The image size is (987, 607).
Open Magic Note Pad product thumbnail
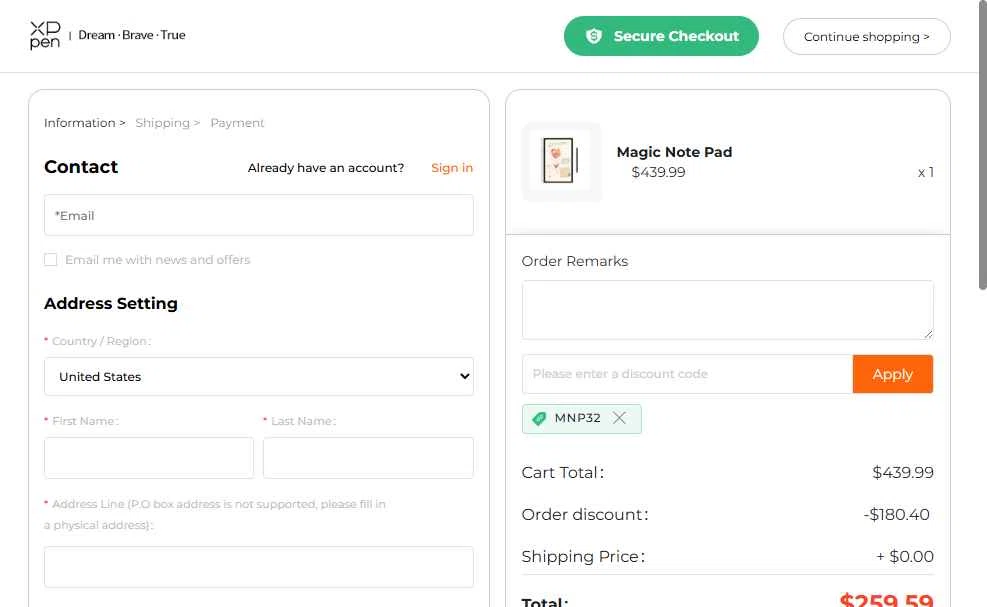pyautogui.click(x=561, y=162)
